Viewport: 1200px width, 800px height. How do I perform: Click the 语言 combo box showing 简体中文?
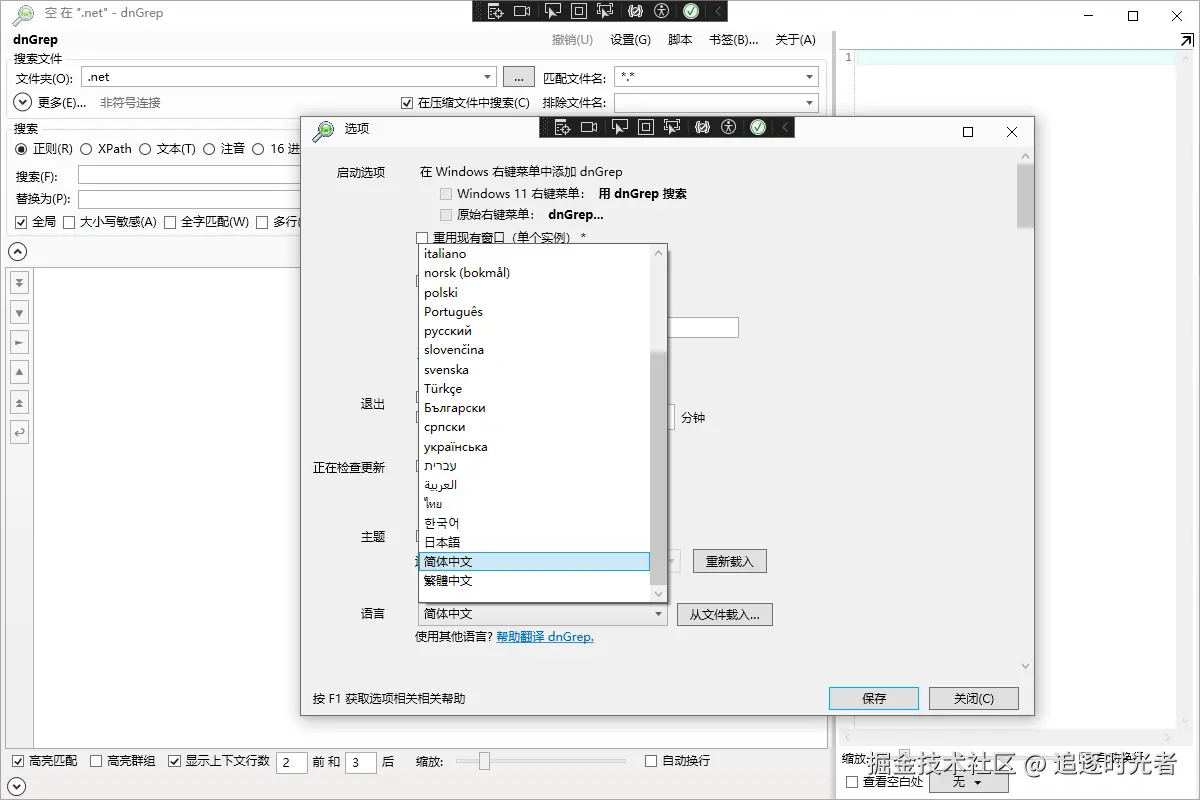point(542,614)
